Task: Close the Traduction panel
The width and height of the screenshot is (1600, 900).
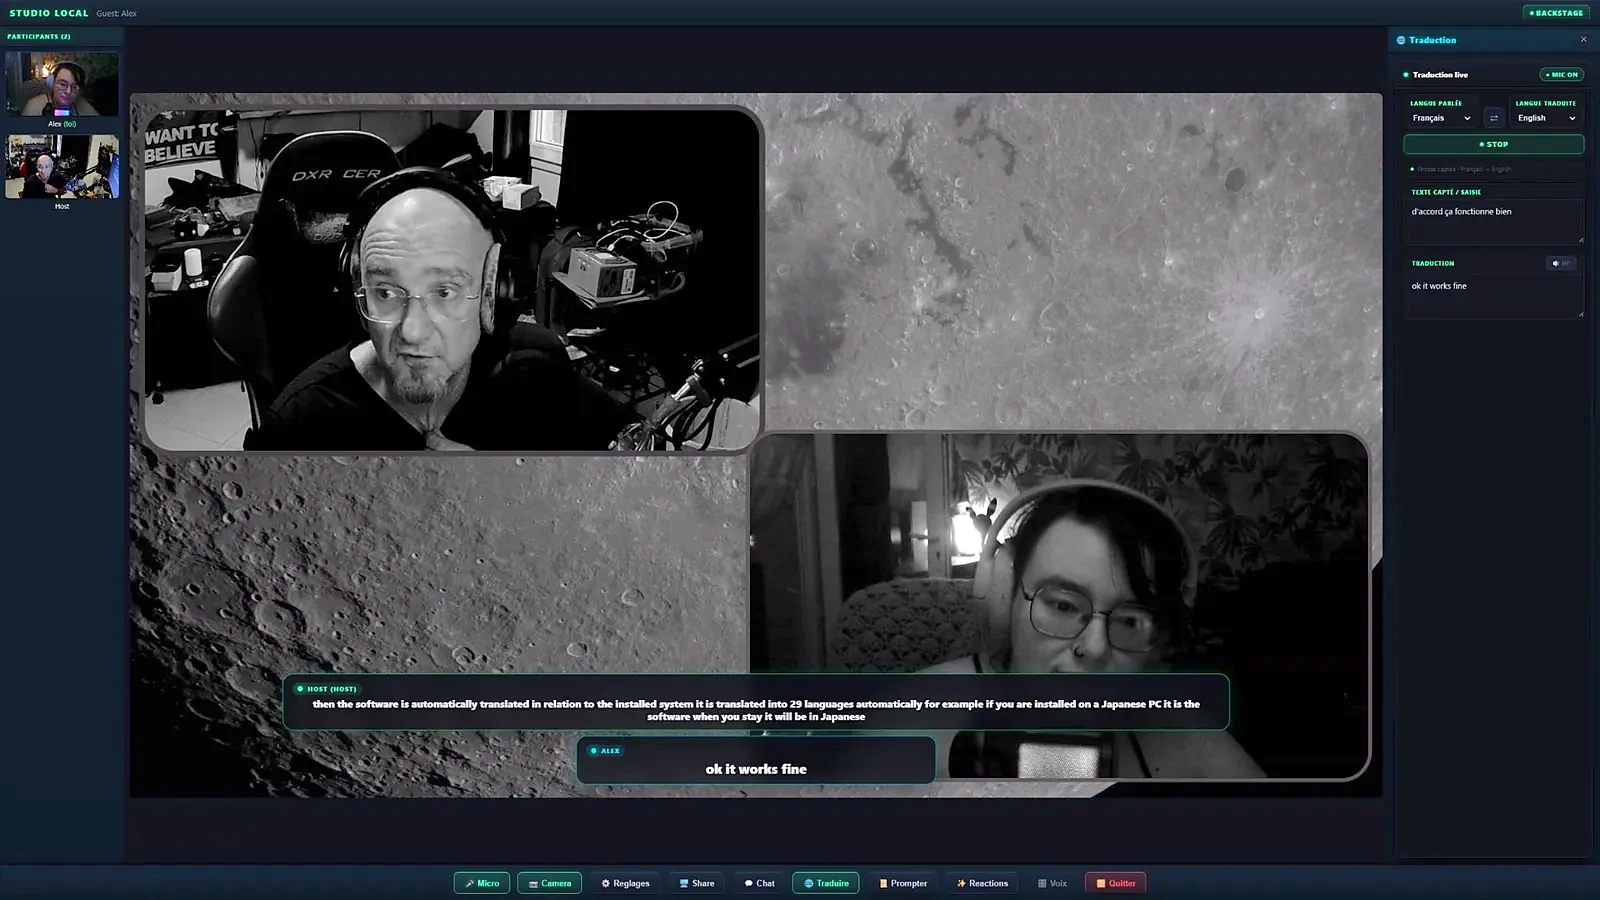Action: [x=1583, y=40]
